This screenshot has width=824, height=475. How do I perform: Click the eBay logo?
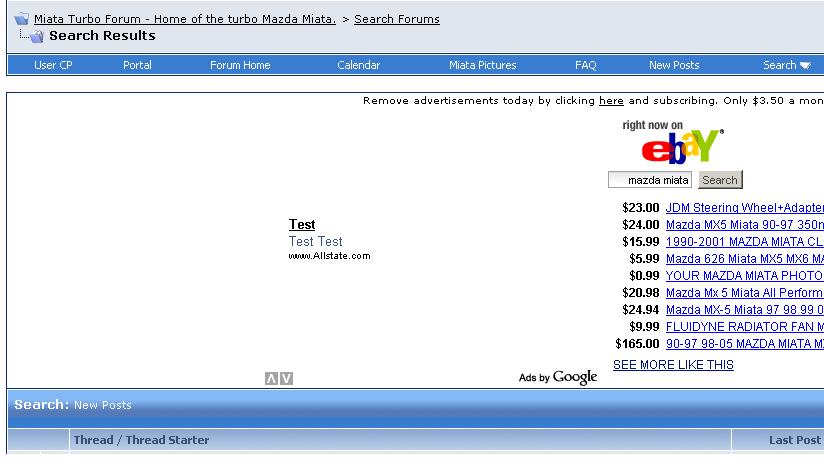682,146
